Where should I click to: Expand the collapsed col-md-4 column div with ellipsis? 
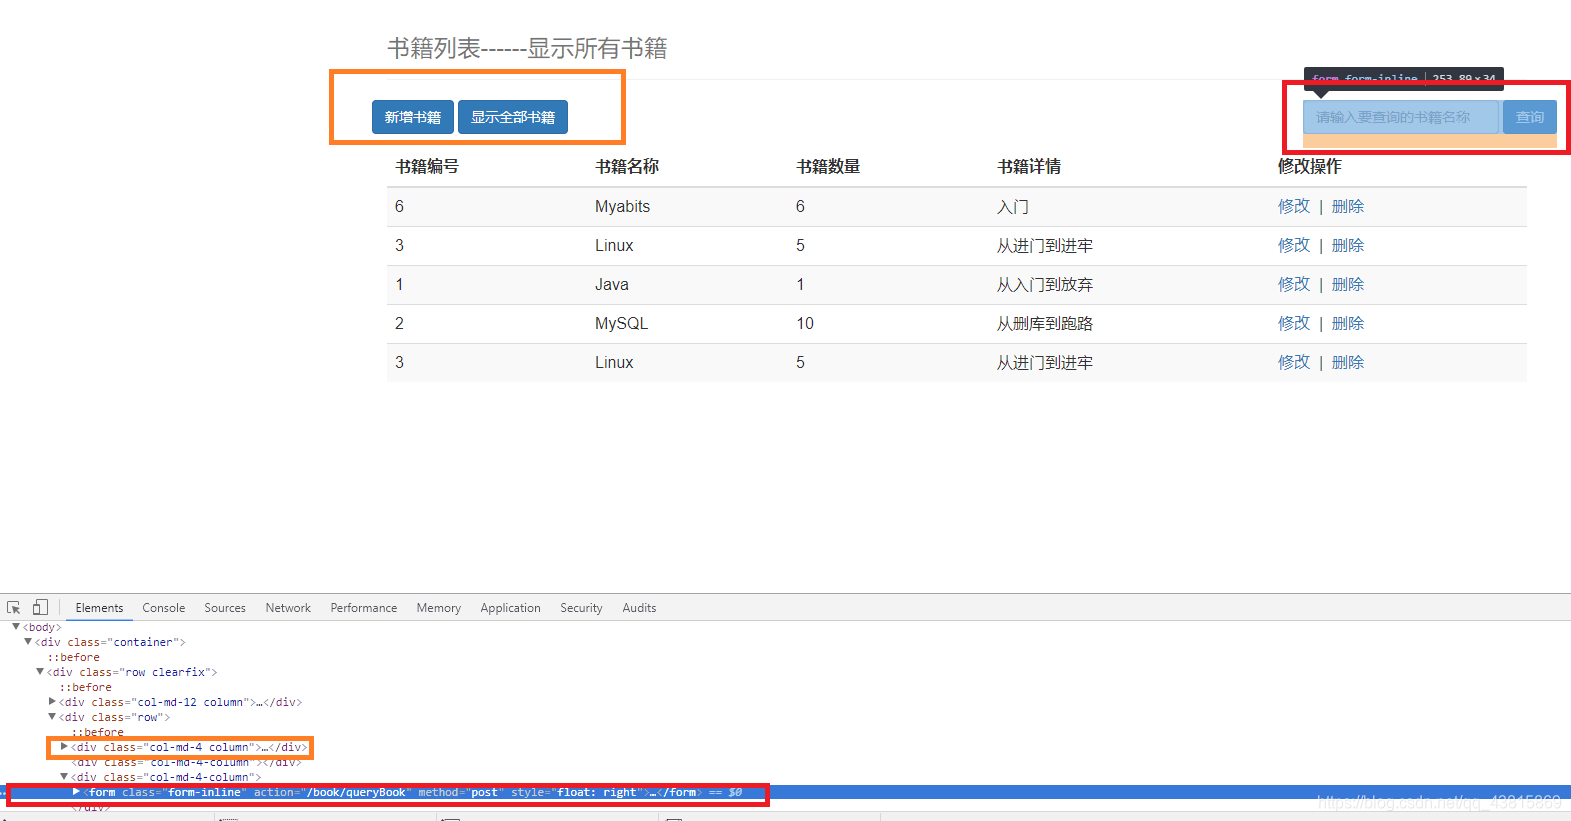click(64, 747)
